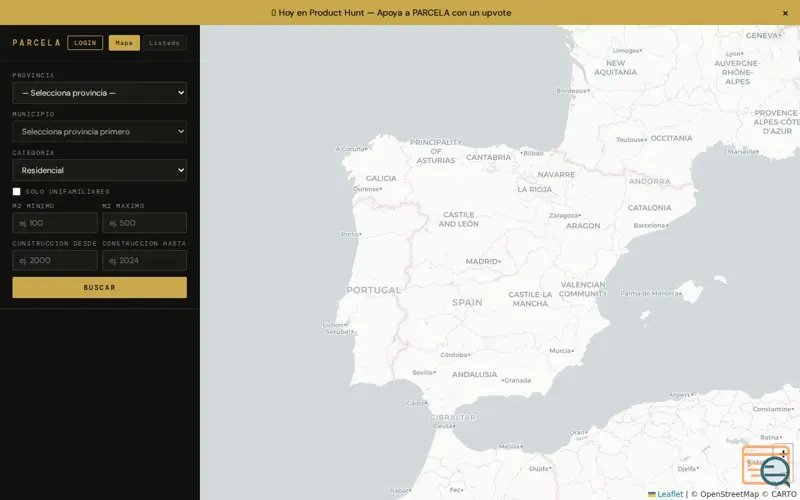The width and height of the screenshot is (800, 500).
Task: Click the A Coruña label on the map
Action: tap(350, 149)
